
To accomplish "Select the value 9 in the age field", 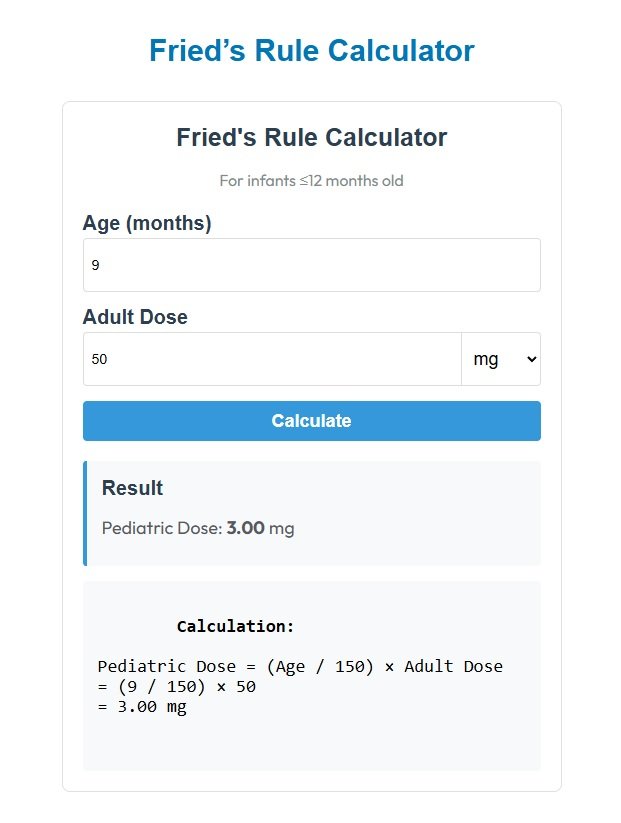I will (97, 264).
